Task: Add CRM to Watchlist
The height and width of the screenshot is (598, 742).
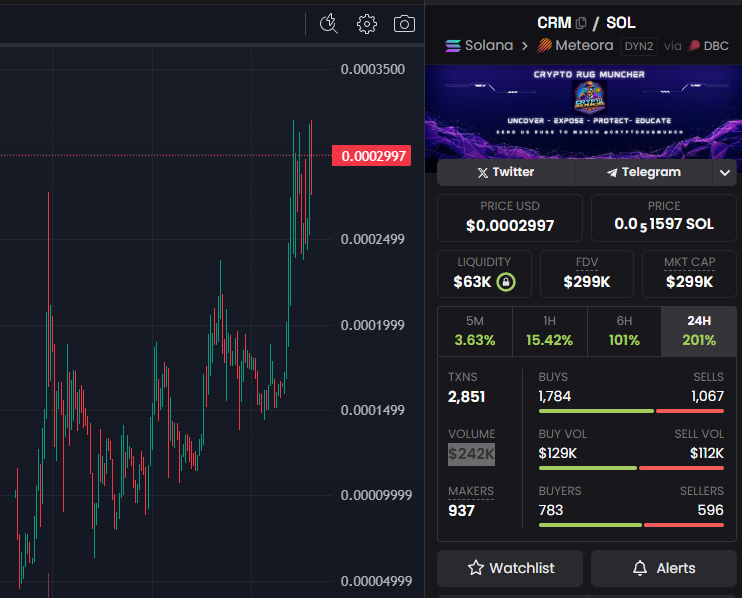Action: 510,568
